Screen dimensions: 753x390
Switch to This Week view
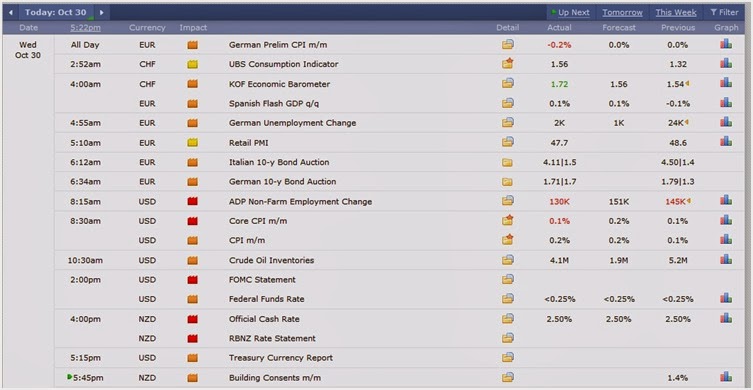click(676, 12)
